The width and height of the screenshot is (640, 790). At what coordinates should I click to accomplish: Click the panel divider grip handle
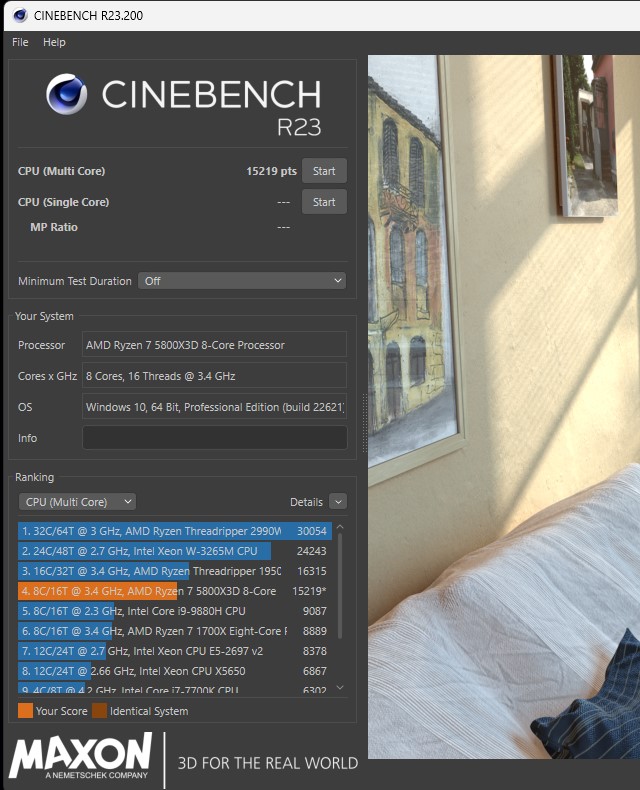365,422
